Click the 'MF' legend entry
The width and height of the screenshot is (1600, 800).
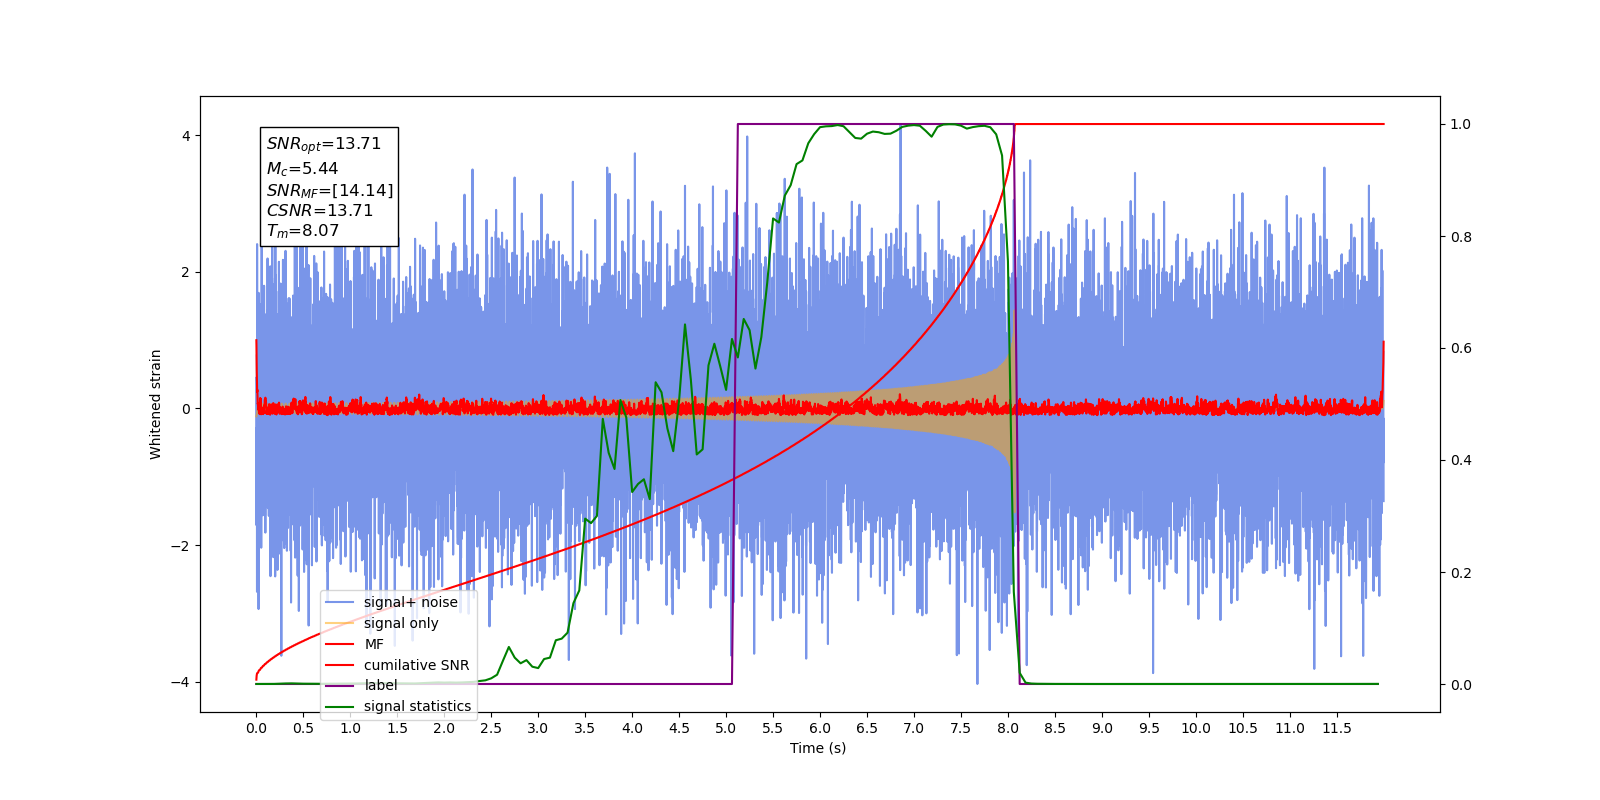click(x=374, y=644)
